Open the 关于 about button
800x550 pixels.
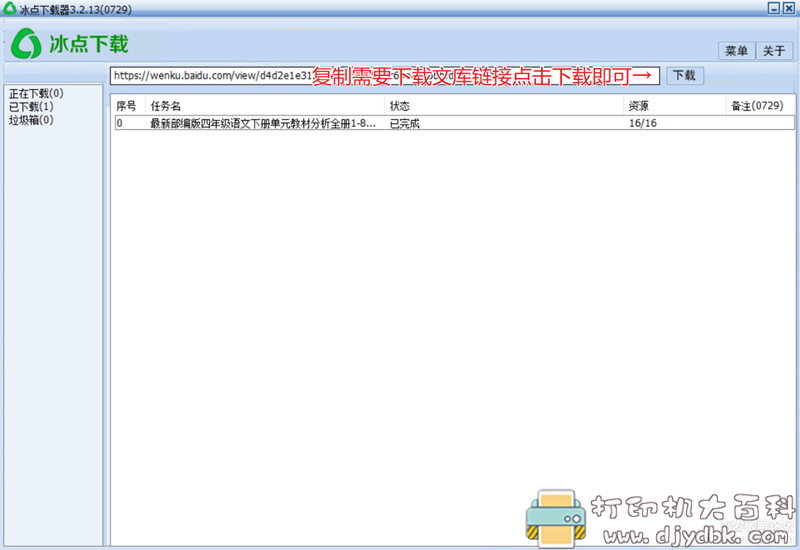[774, 51]
